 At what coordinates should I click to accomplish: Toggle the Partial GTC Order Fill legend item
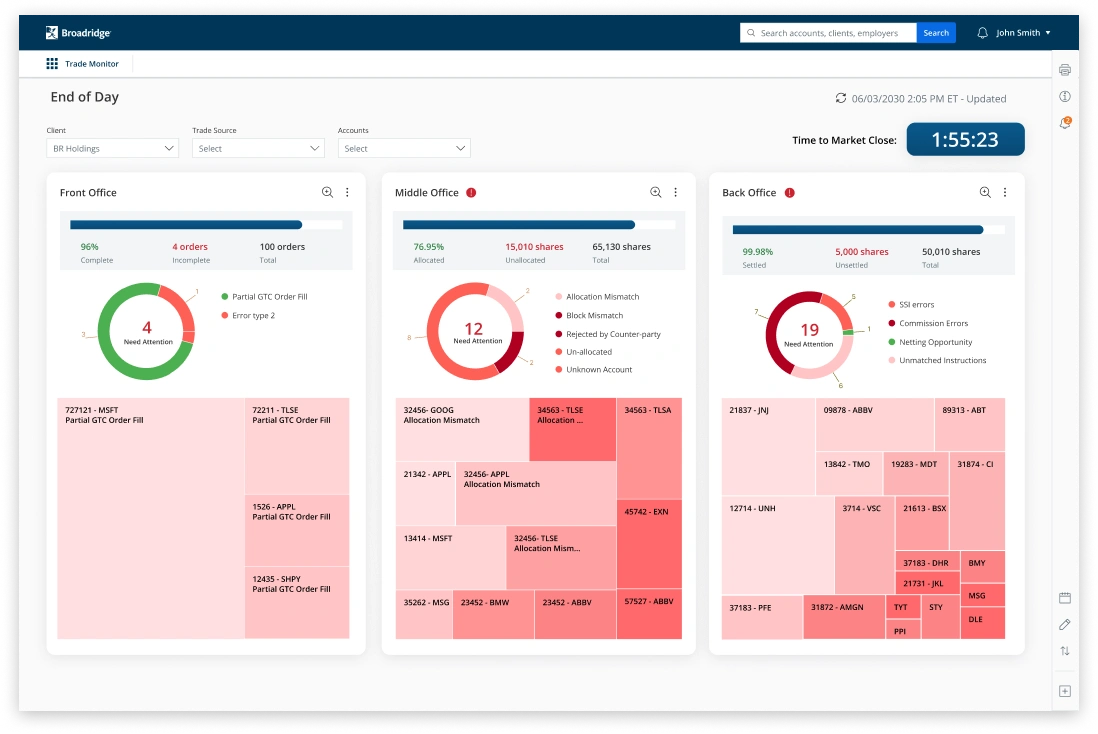click(270, 296)
